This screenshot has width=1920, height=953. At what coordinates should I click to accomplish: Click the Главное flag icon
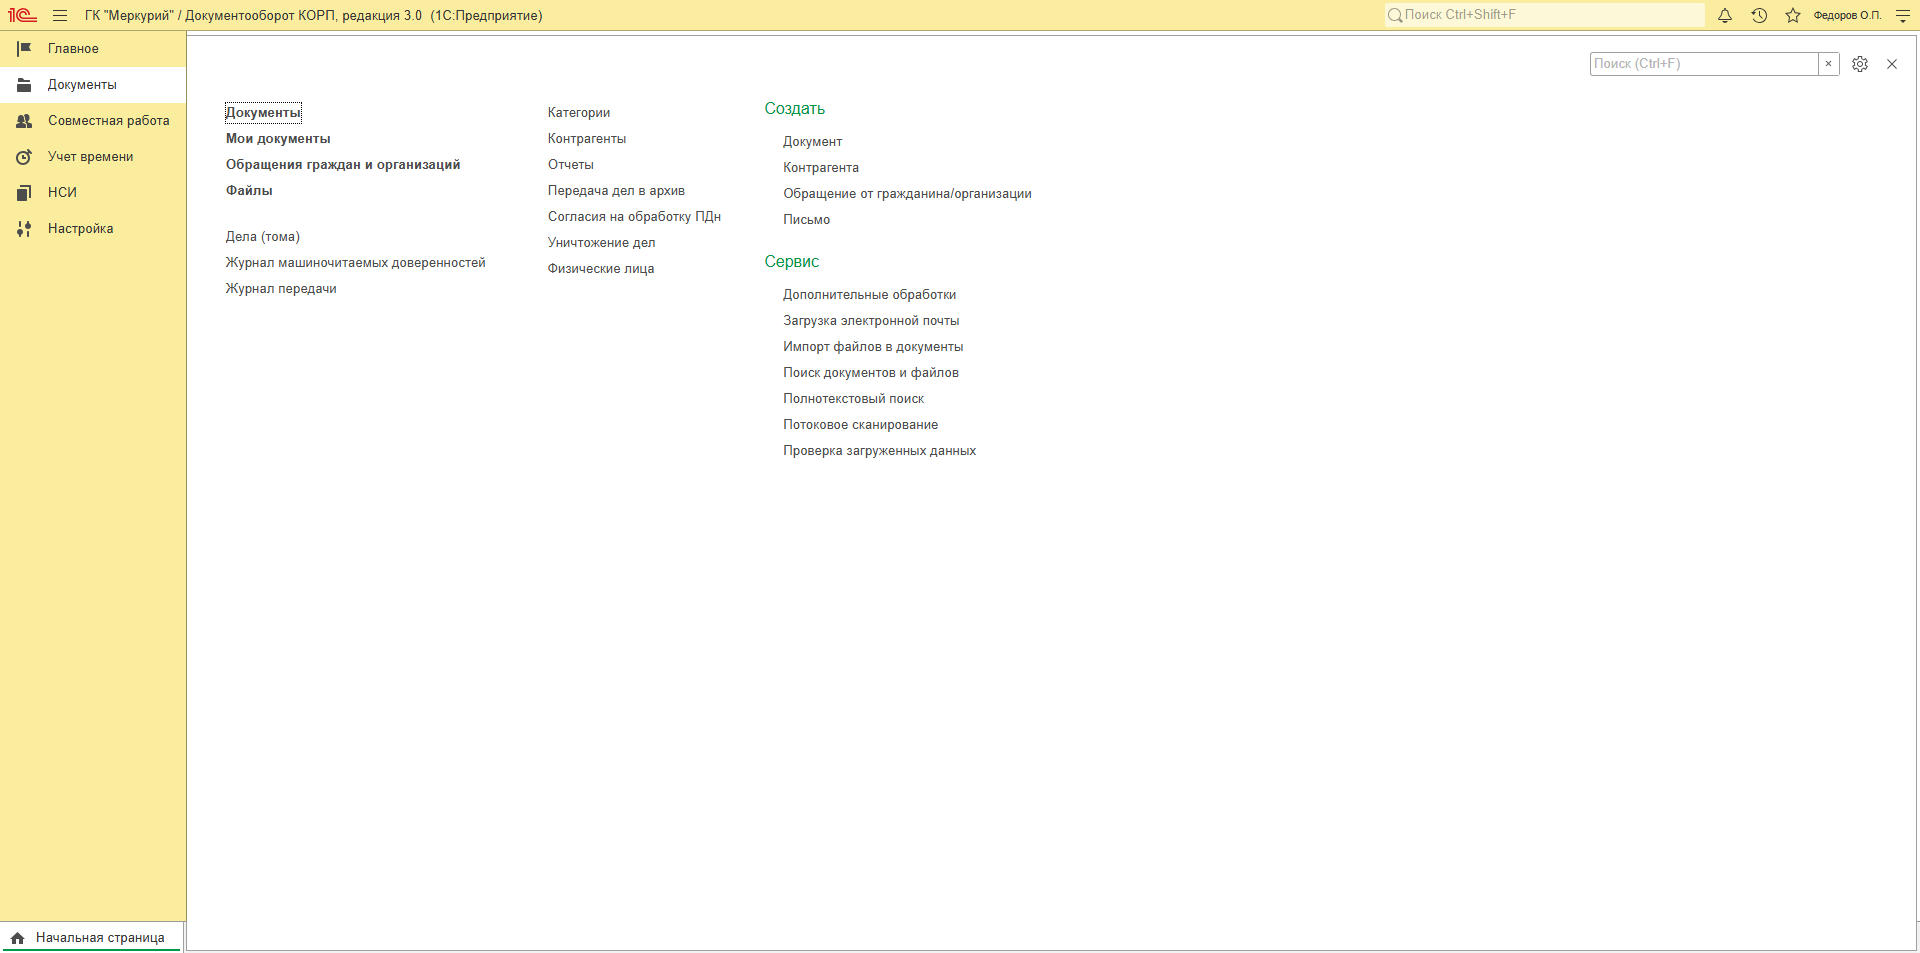(x=24, y=48)
